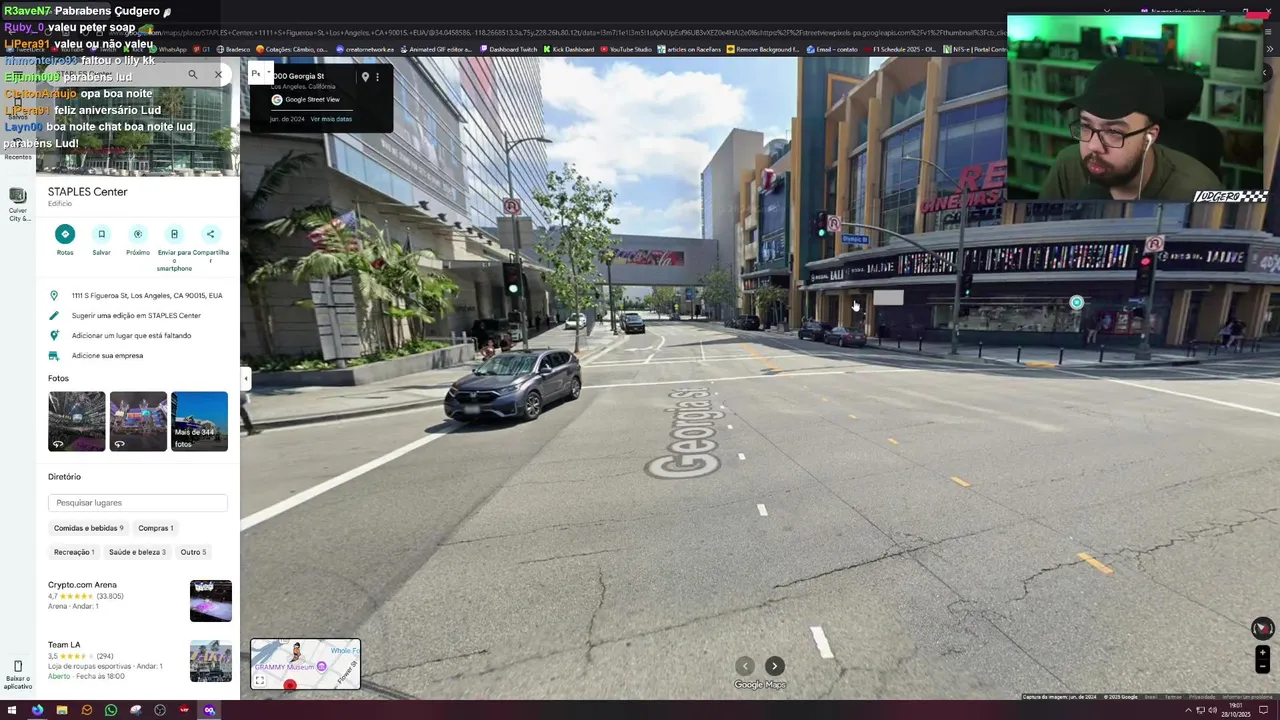The width and height of the screenshot is (1280, 720).
Task: Click 'Sugerir uma edição em STAPLES Center'
Action: pyautogui.click(x=138, y=316)
